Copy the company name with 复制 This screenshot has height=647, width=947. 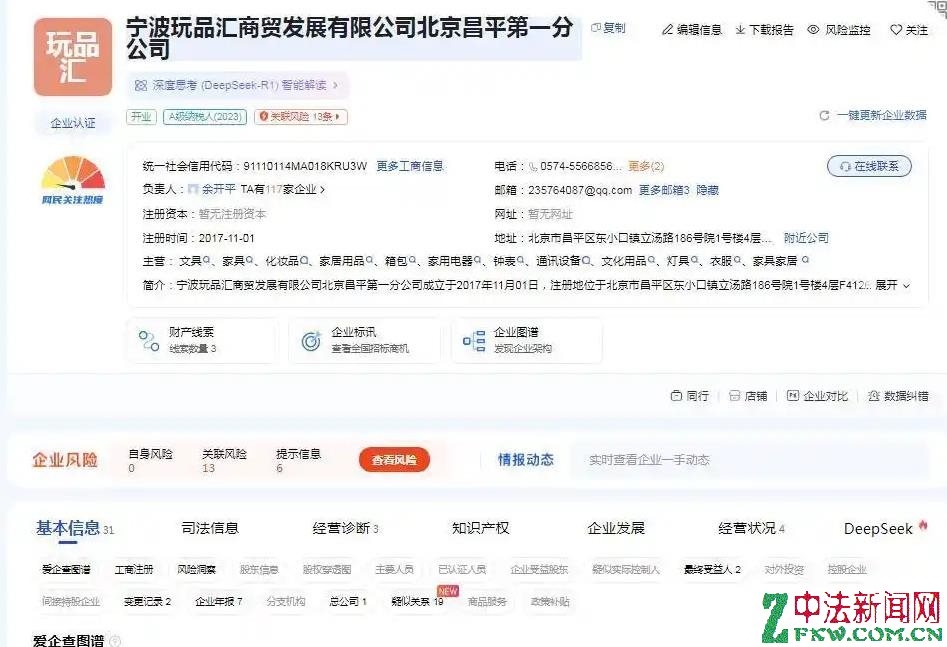click(x=608, y=28)
